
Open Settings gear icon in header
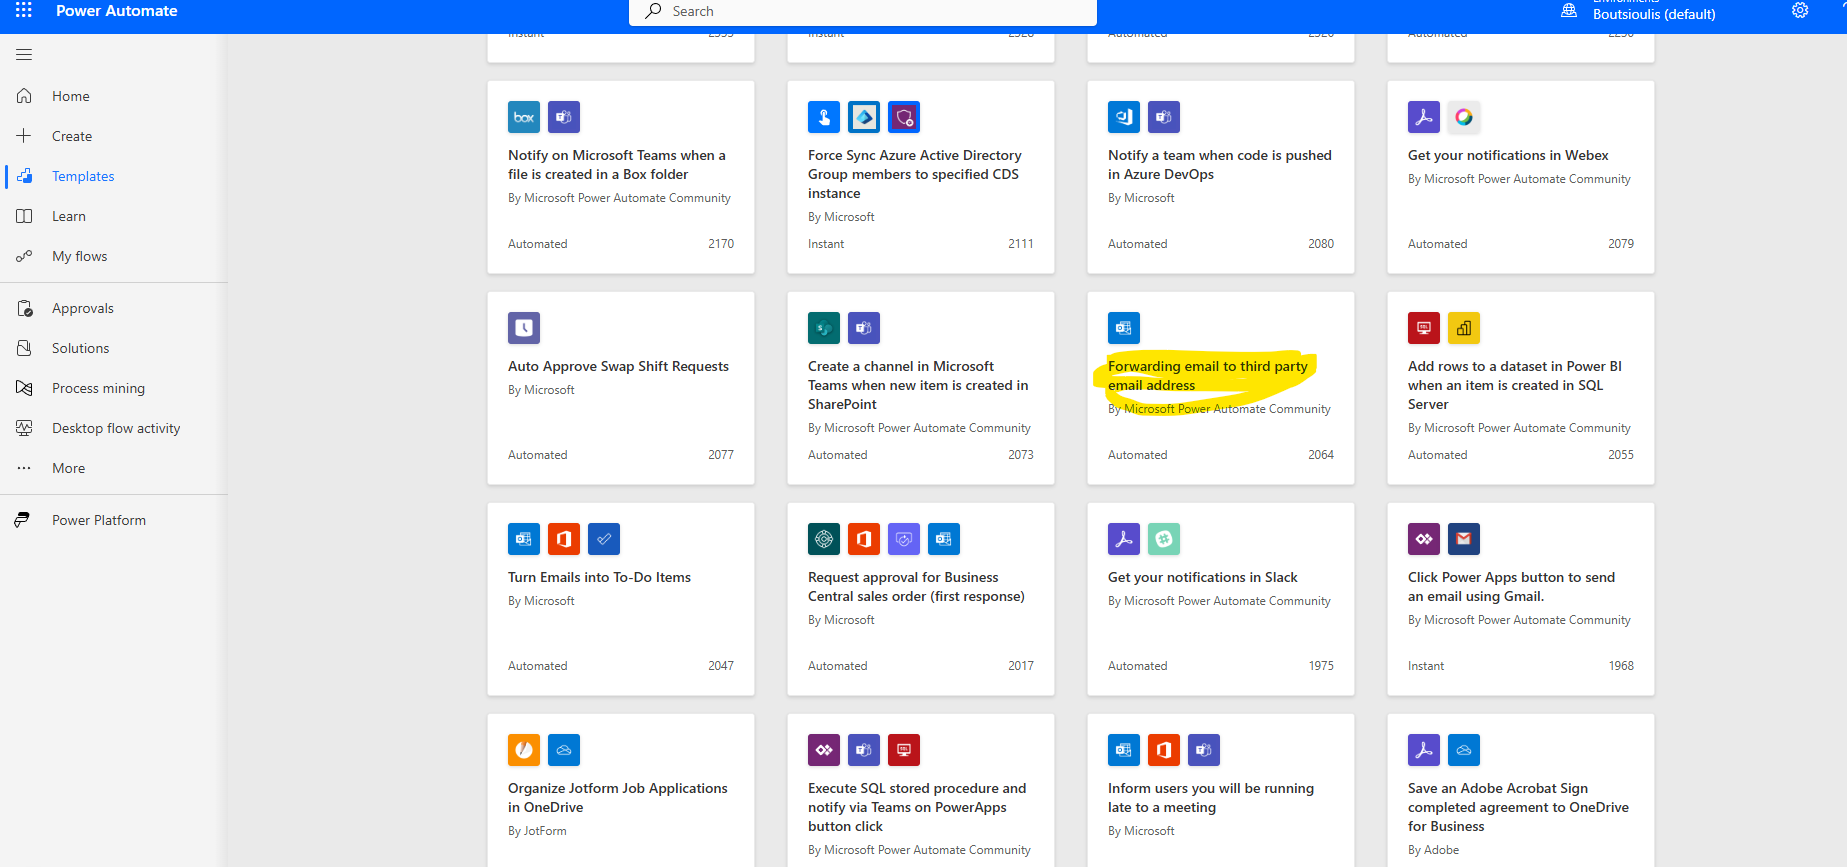point(1800,11)
